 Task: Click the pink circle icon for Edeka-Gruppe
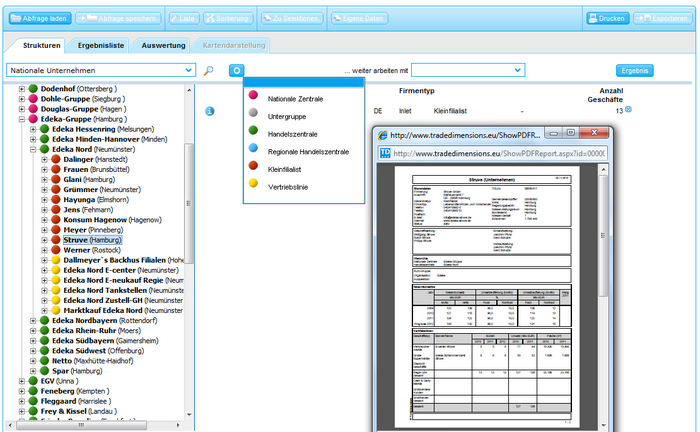33,120
